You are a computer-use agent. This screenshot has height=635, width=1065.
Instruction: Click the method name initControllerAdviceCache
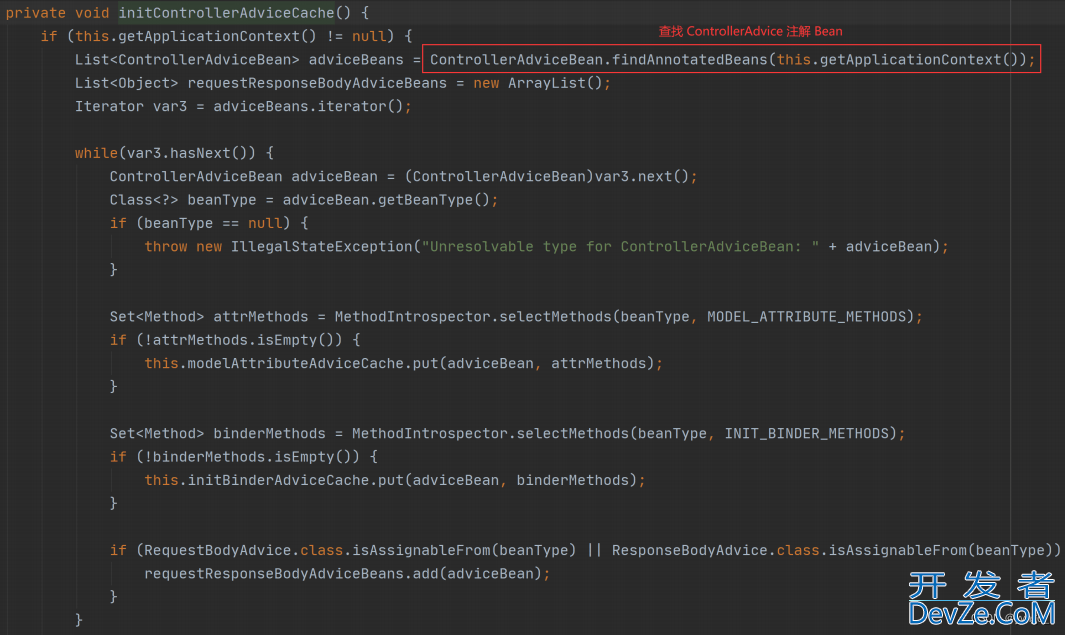click(226, 13)
